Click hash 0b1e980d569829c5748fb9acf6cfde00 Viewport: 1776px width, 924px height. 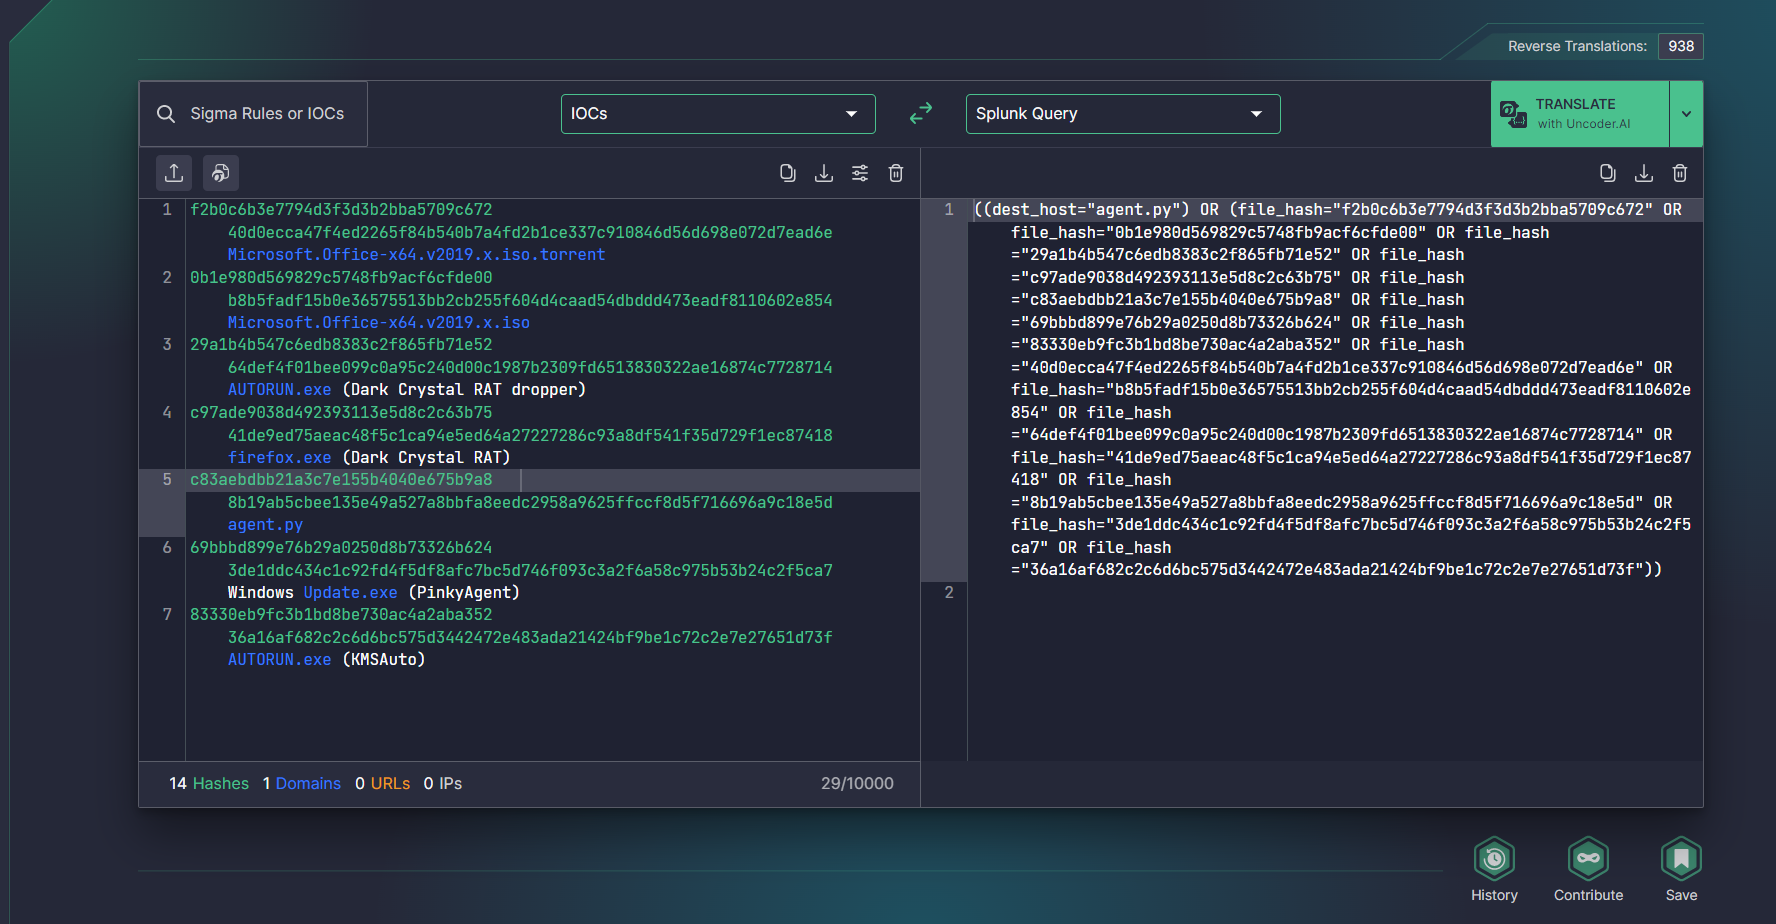pos(341,278)
